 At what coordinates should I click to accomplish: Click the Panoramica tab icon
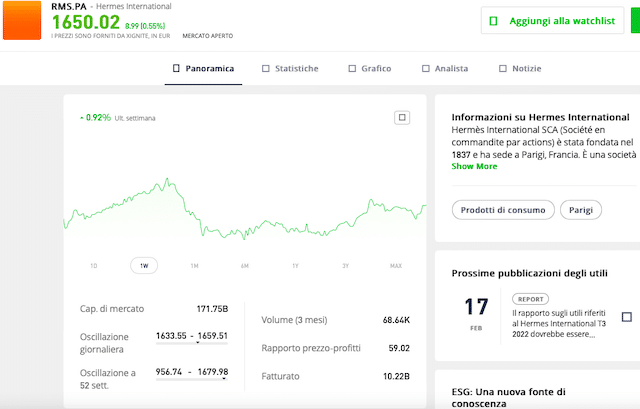[x=176, y=68]
